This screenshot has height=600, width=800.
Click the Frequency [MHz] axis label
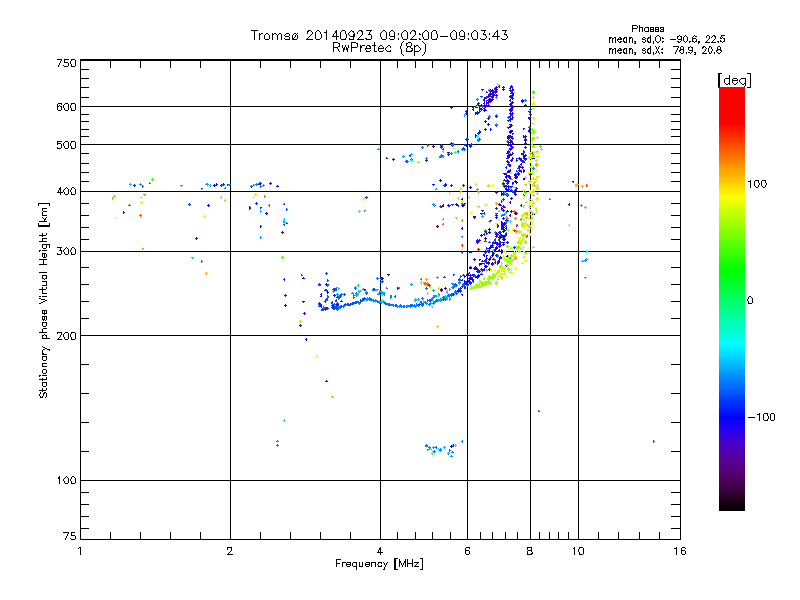coord(379,565)
